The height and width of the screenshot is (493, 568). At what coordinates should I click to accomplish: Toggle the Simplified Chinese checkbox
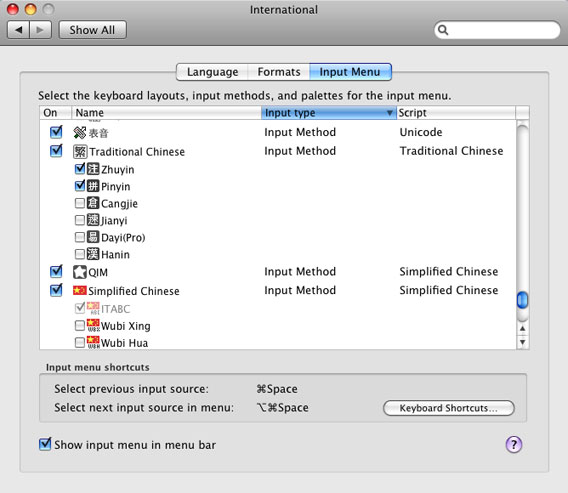(x=56, y=290)
